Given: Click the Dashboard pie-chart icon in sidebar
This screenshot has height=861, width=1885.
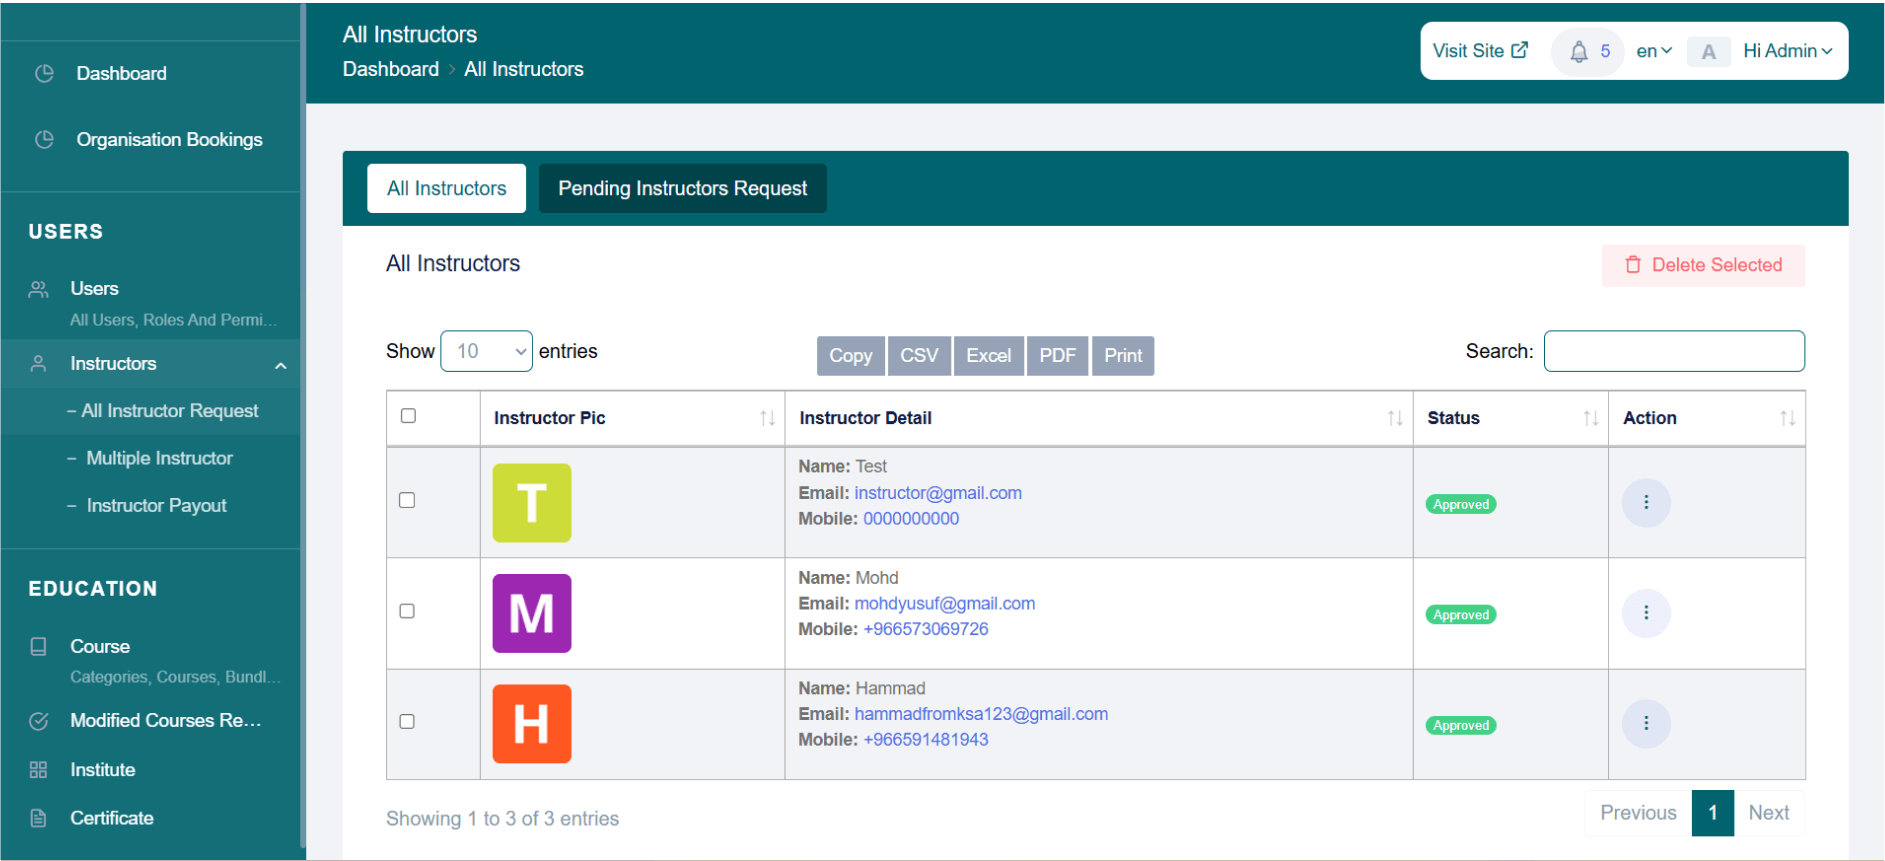Looking at the screenshot, I should click(44, 73).
